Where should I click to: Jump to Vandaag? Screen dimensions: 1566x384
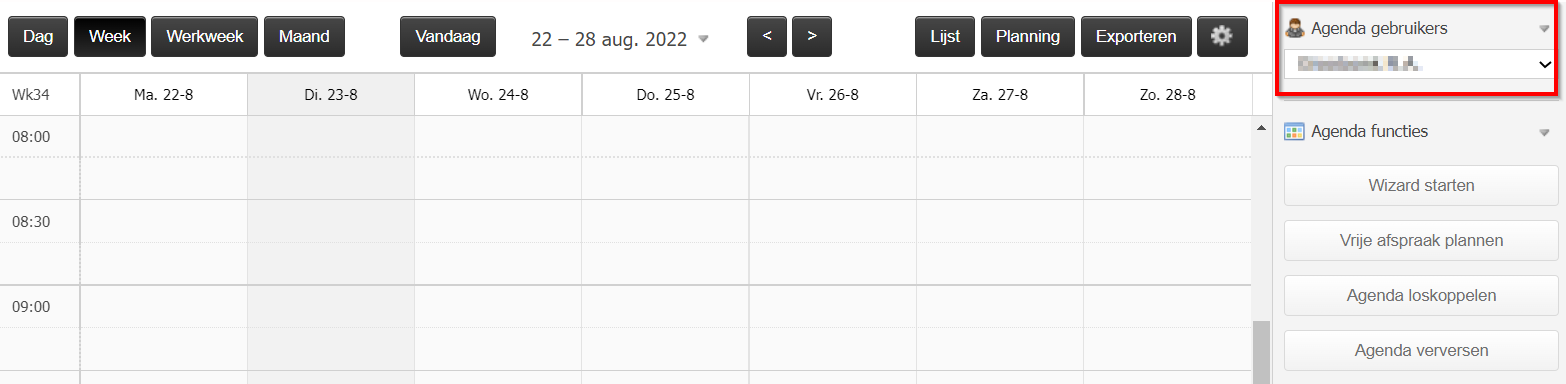448,36
